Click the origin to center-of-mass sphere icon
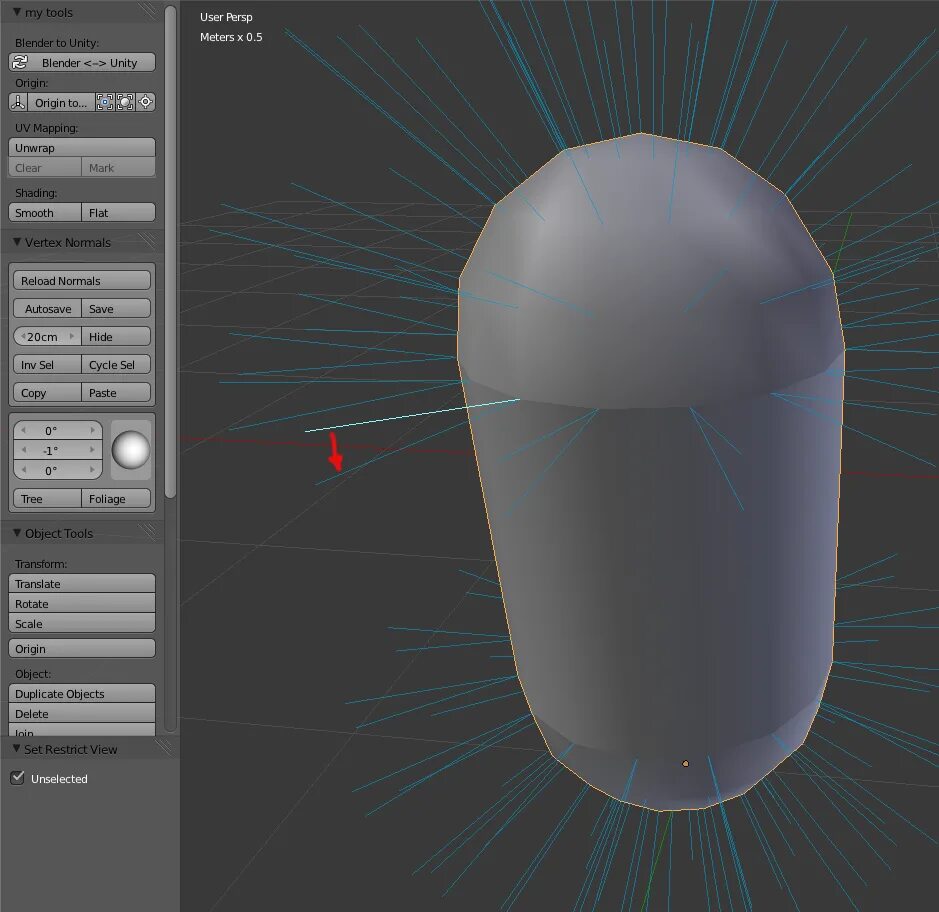 (125, 102)
